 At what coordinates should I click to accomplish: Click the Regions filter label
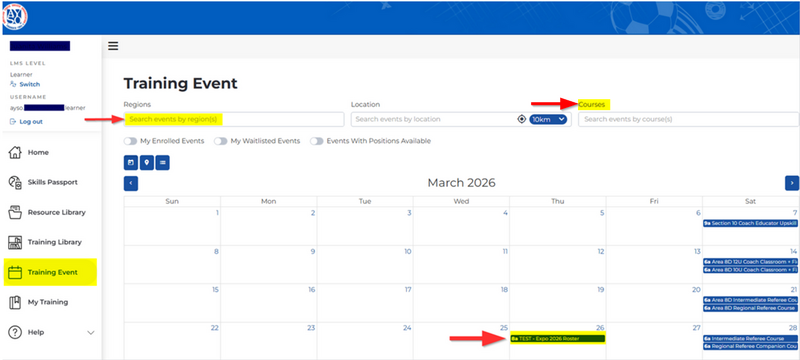click(137, 105)
